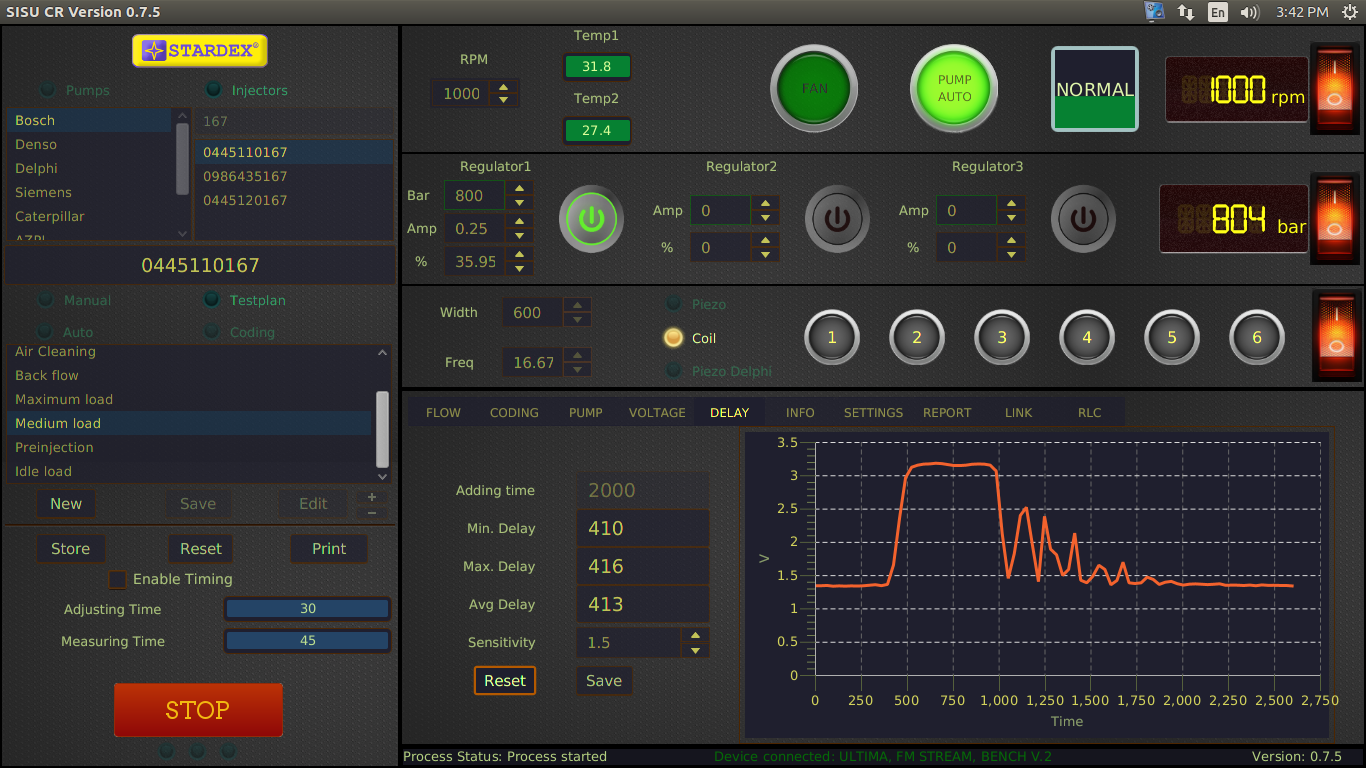The width and height of the screenshot is (1366, 768).
Task: Toggle the green FAN button
Action: tap(814, 89)
